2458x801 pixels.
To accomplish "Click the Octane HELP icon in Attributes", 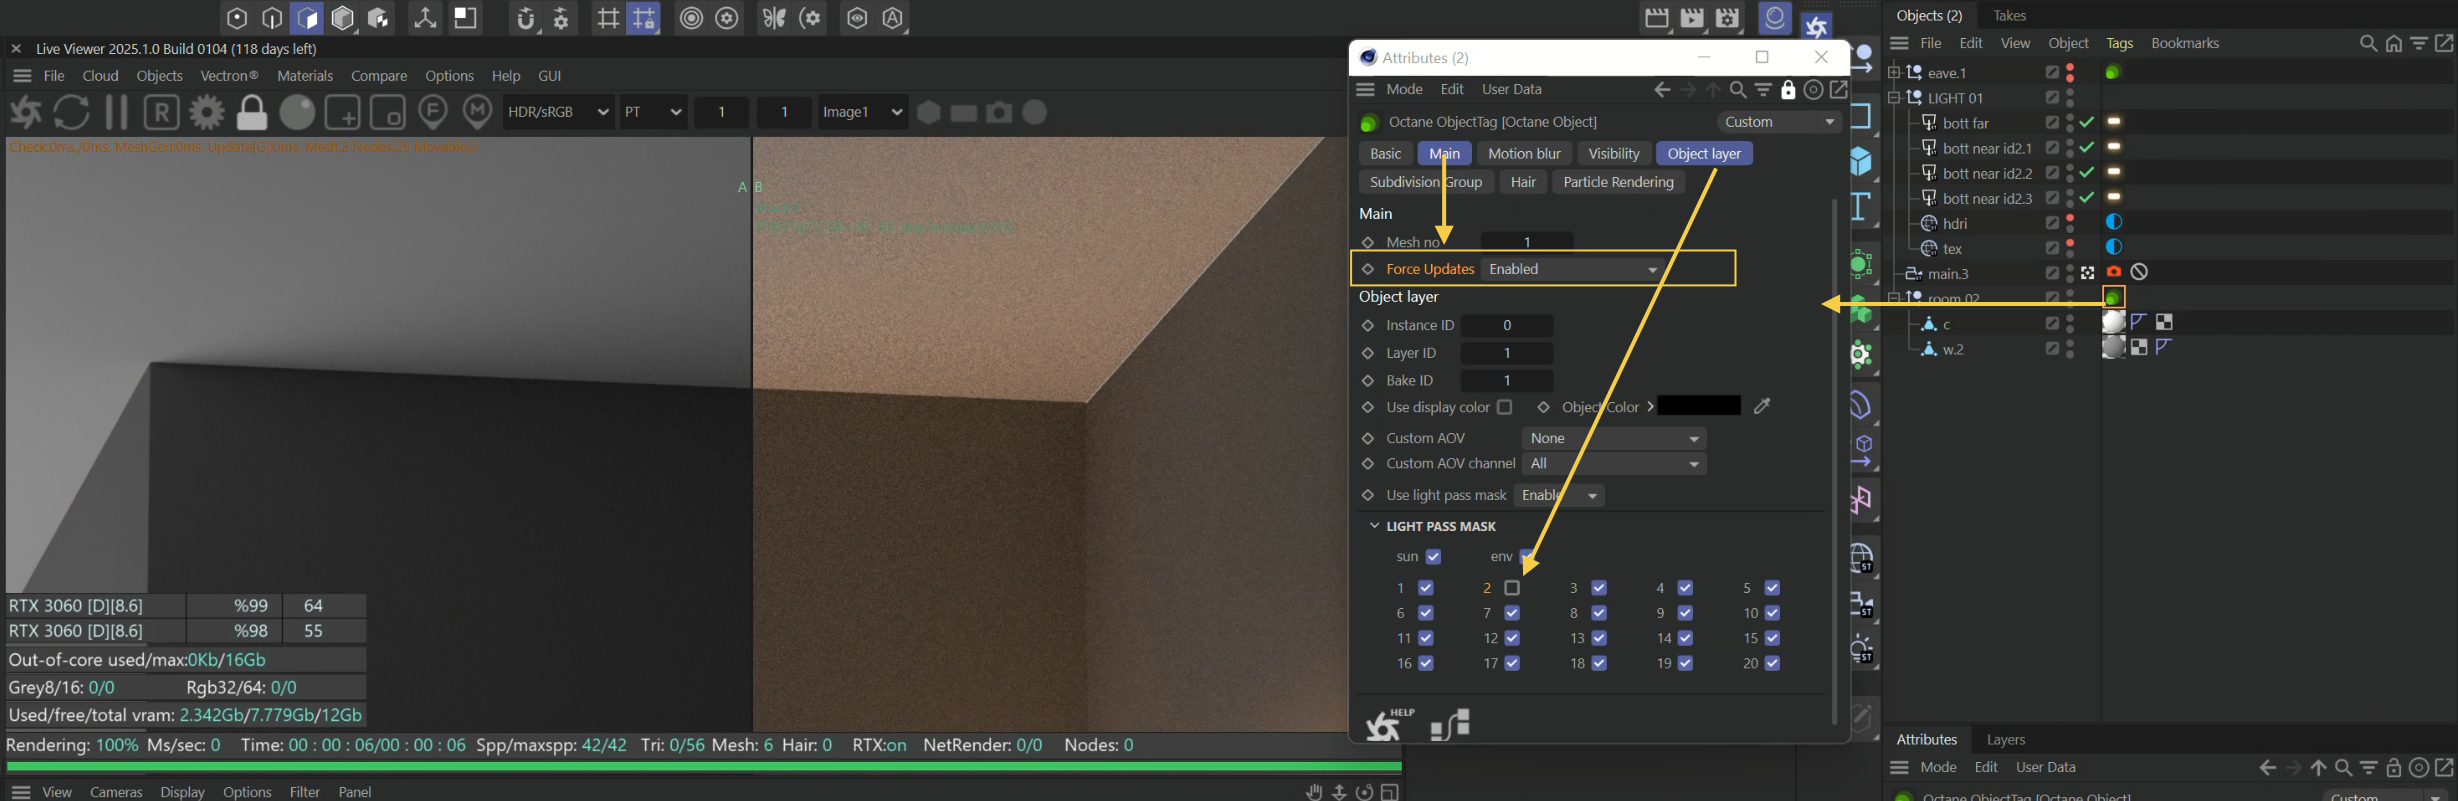I will 1390,724.
